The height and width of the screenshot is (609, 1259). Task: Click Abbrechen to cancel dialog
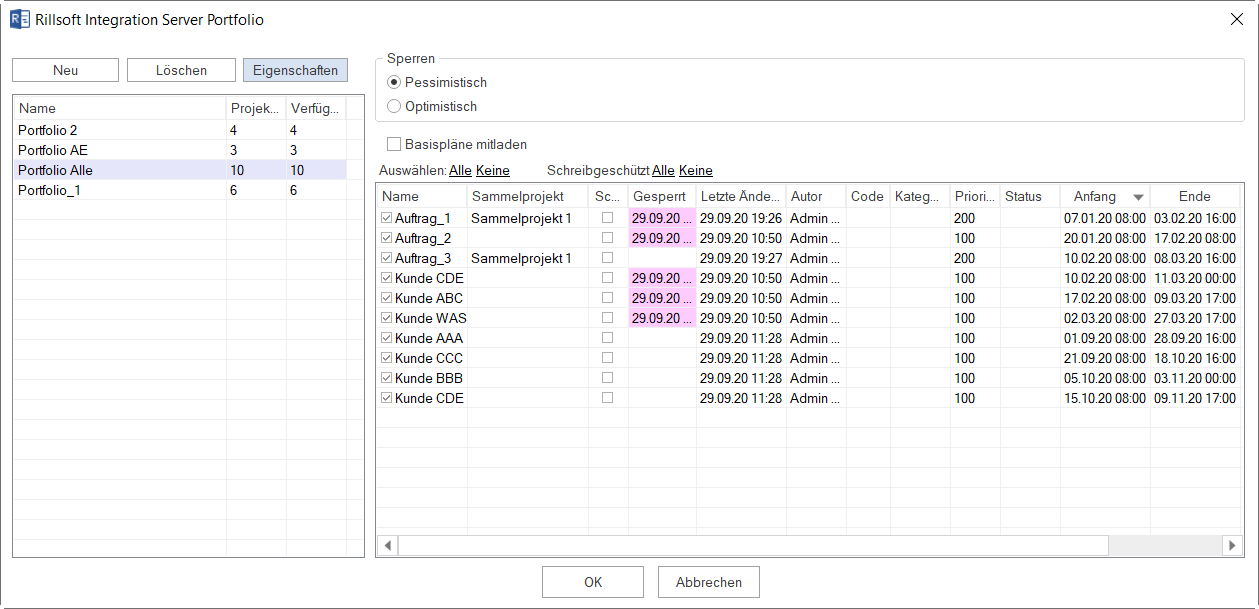(709, 582)
